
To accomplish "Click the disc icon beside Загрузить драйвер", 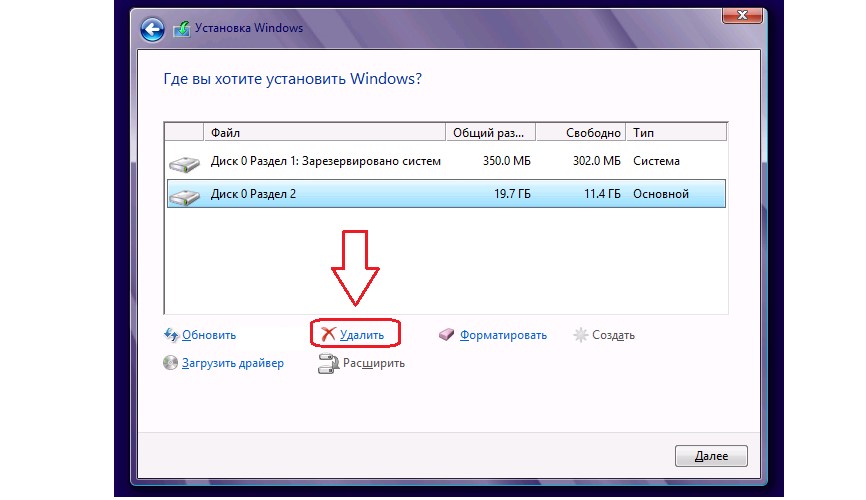I will pos(171,363).
